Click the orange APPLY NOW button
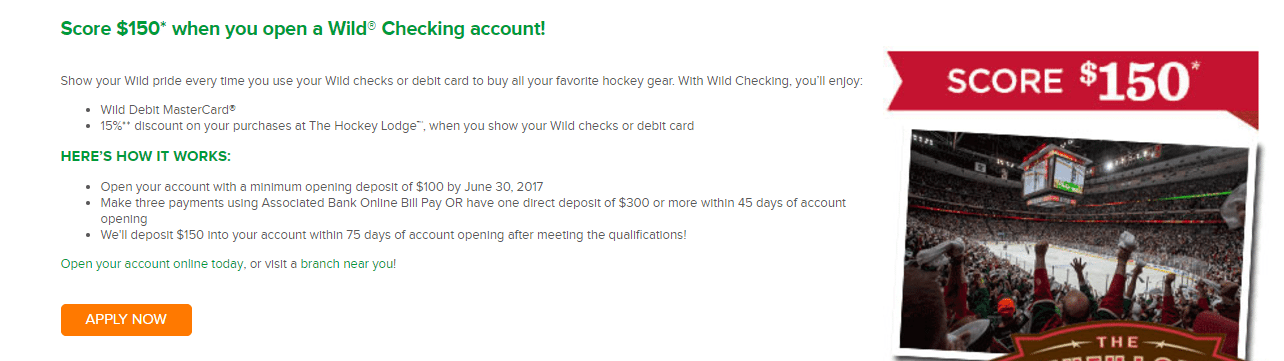 point(126,320)
